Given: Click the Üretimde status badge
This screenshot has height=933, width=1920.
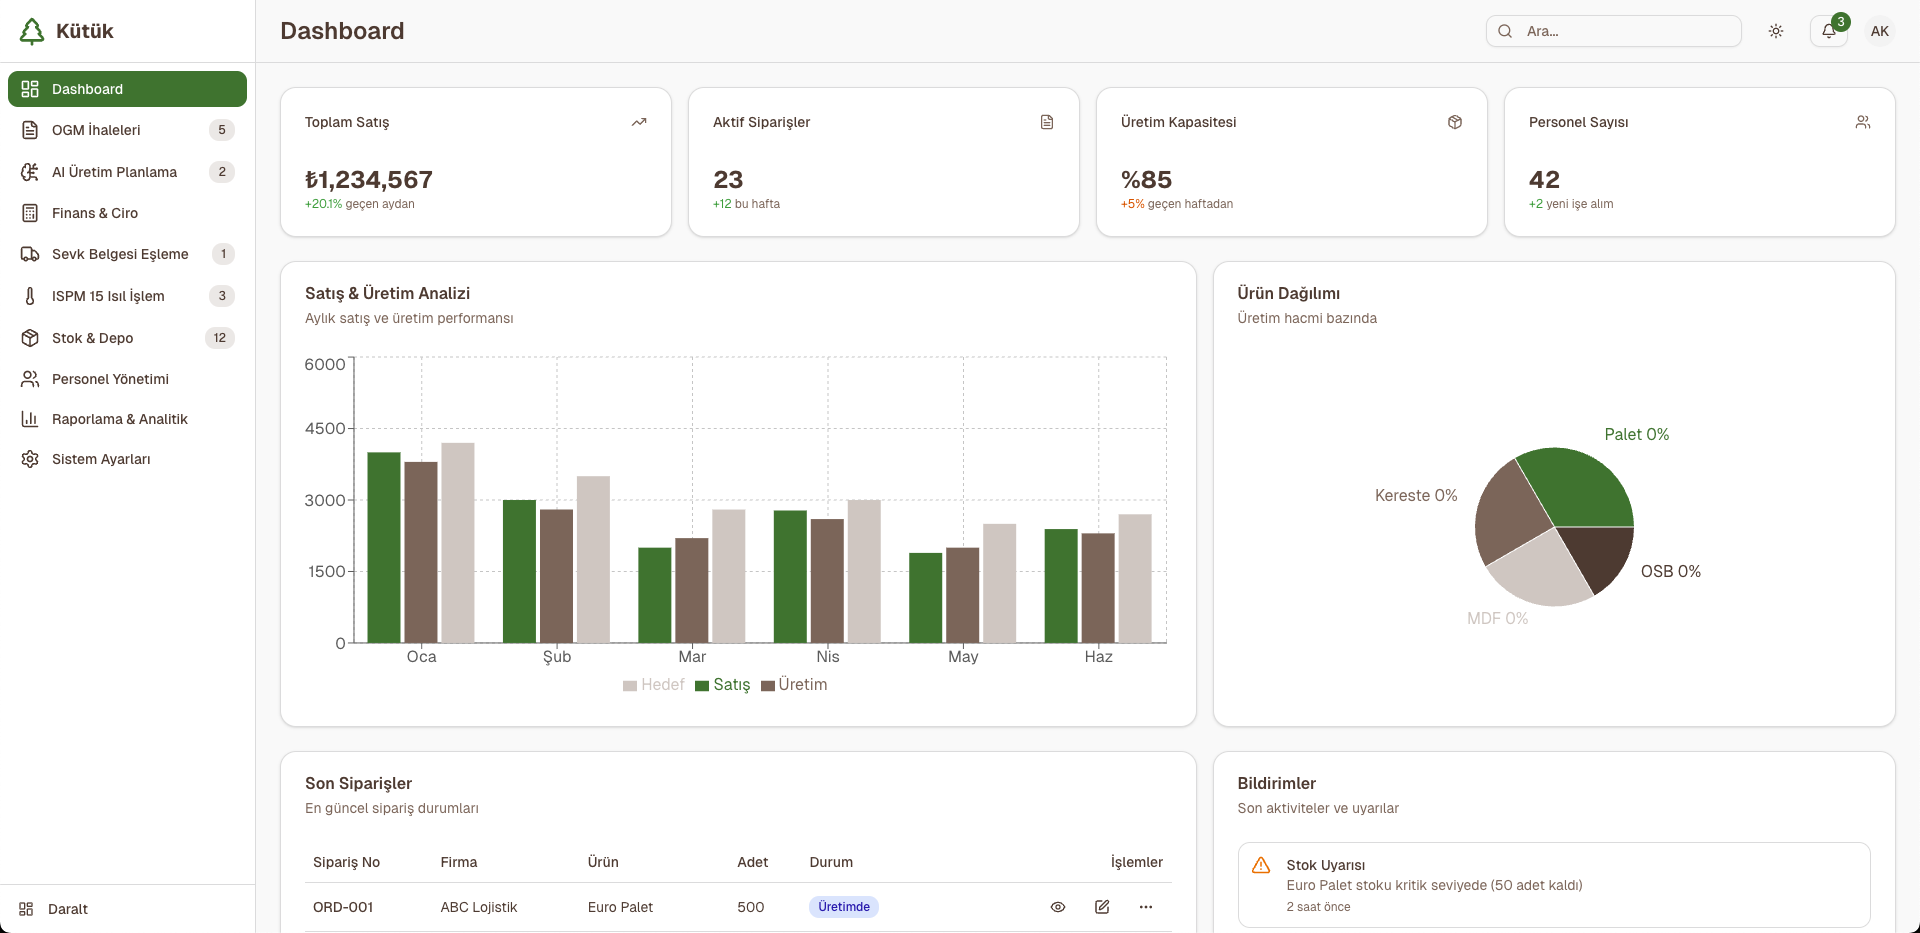Looking at the screenshot, I should point(843,907).
